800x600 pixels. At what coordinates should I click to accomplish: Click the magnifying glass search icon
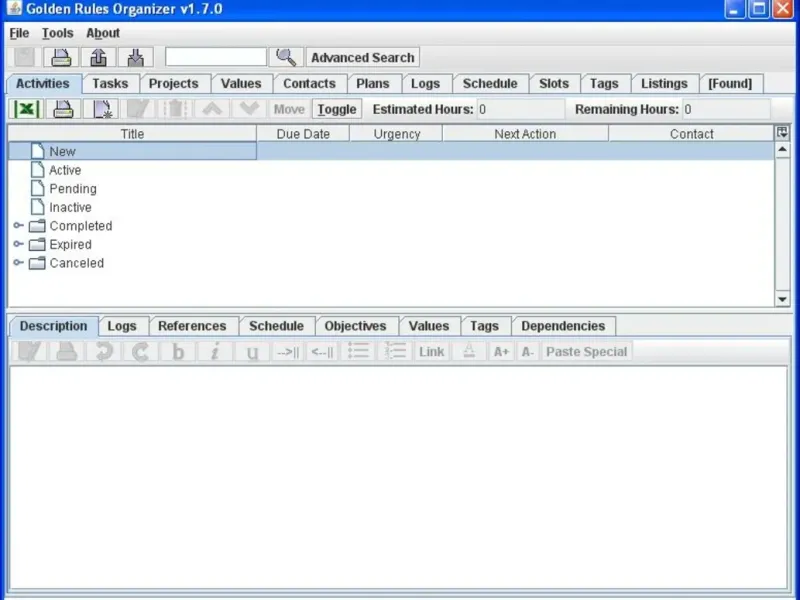286,57
